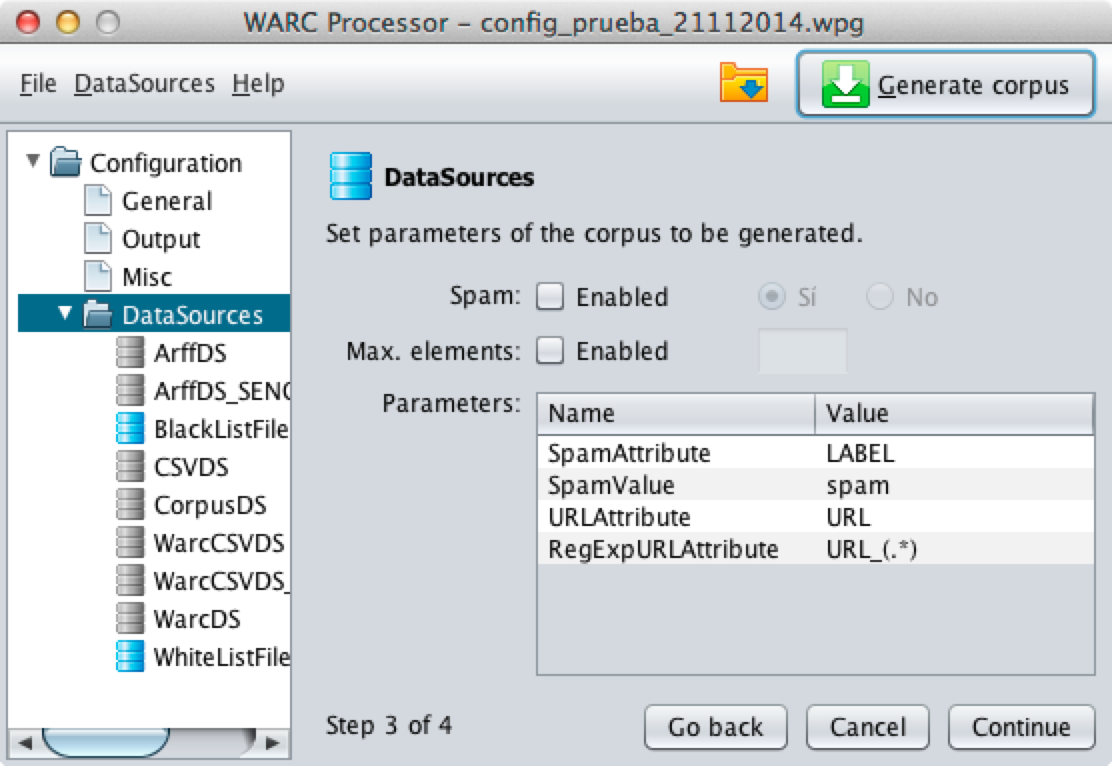Image resolution: width=1112 pixels, height=766 pixels.
Task: Click the CorpusDS data source icon
Action: [x=130, y=505]
